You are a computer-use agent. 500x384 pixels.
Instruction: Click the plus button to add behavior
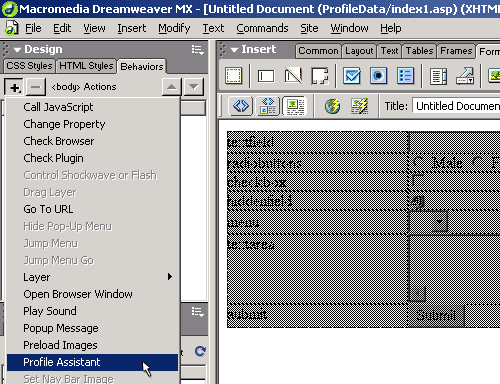14,87
